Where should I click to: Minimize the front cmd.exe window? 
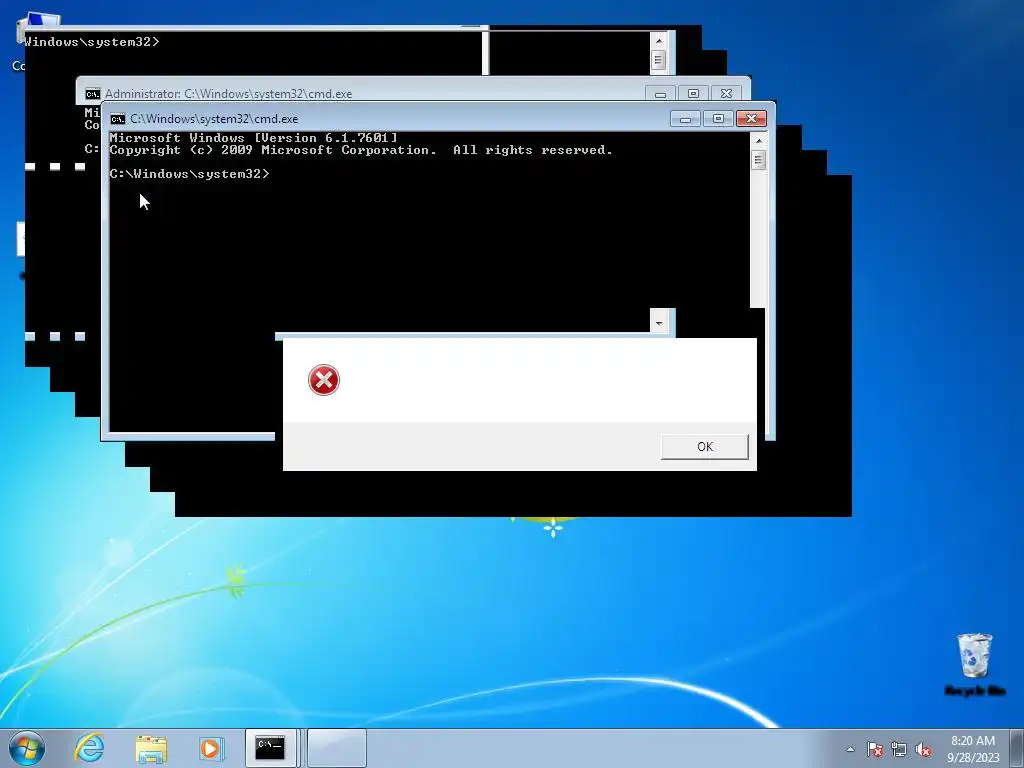685,119
